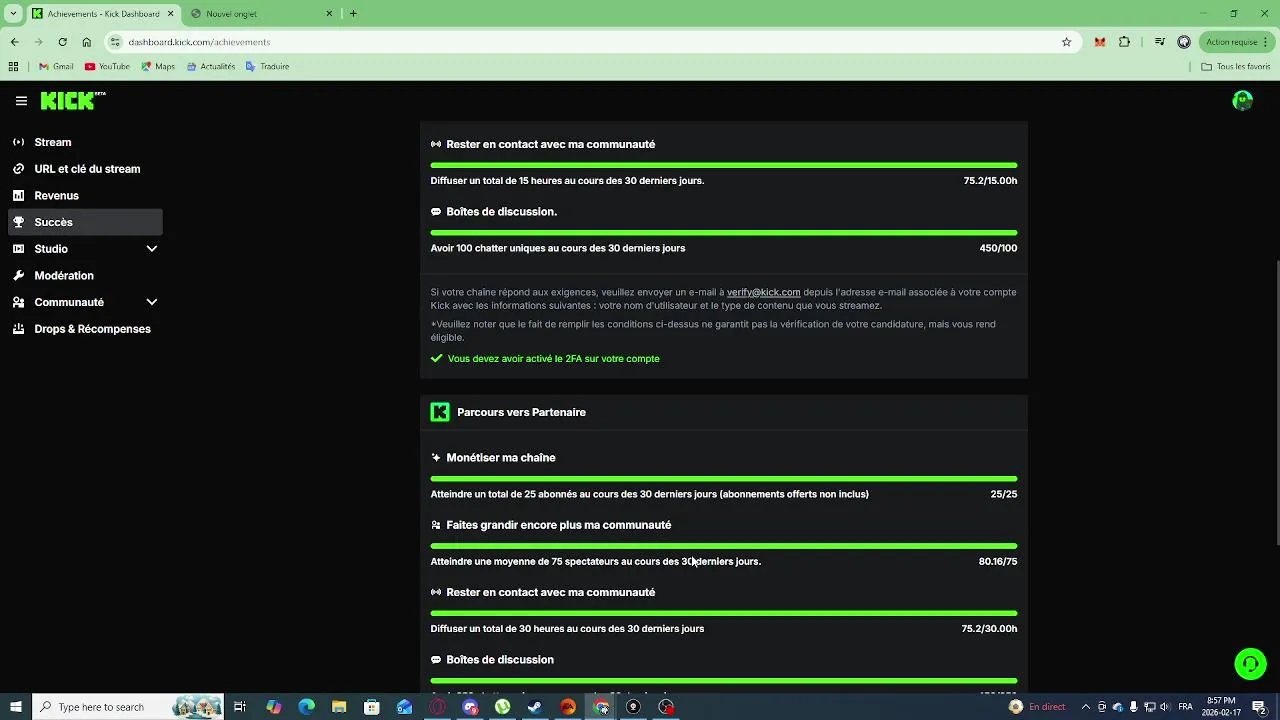Image resolution: width=1280 pixels, height=720 pixels.
Task: Open File Explorer from the taskbar
Action: pos(339,707)
